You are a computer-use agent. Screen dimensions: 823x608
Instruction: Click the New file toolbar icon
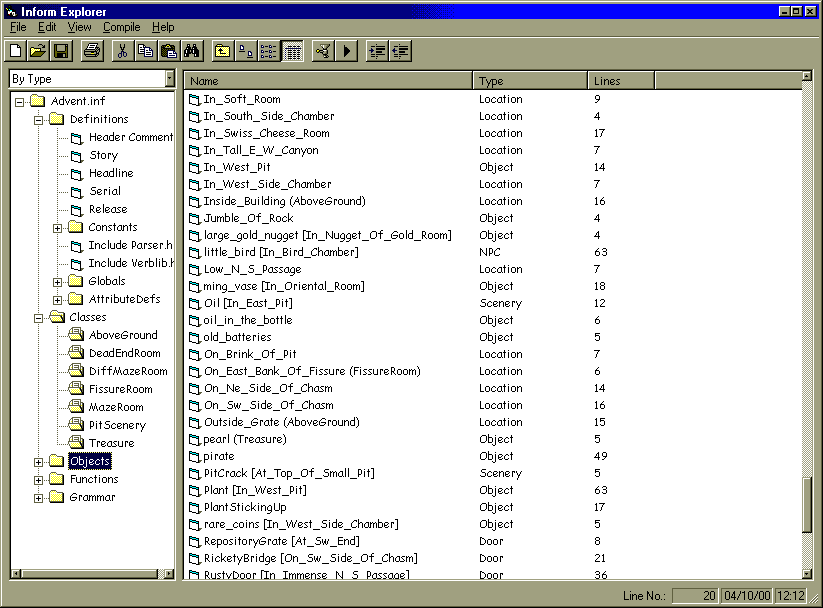click(x=16, y=51)
